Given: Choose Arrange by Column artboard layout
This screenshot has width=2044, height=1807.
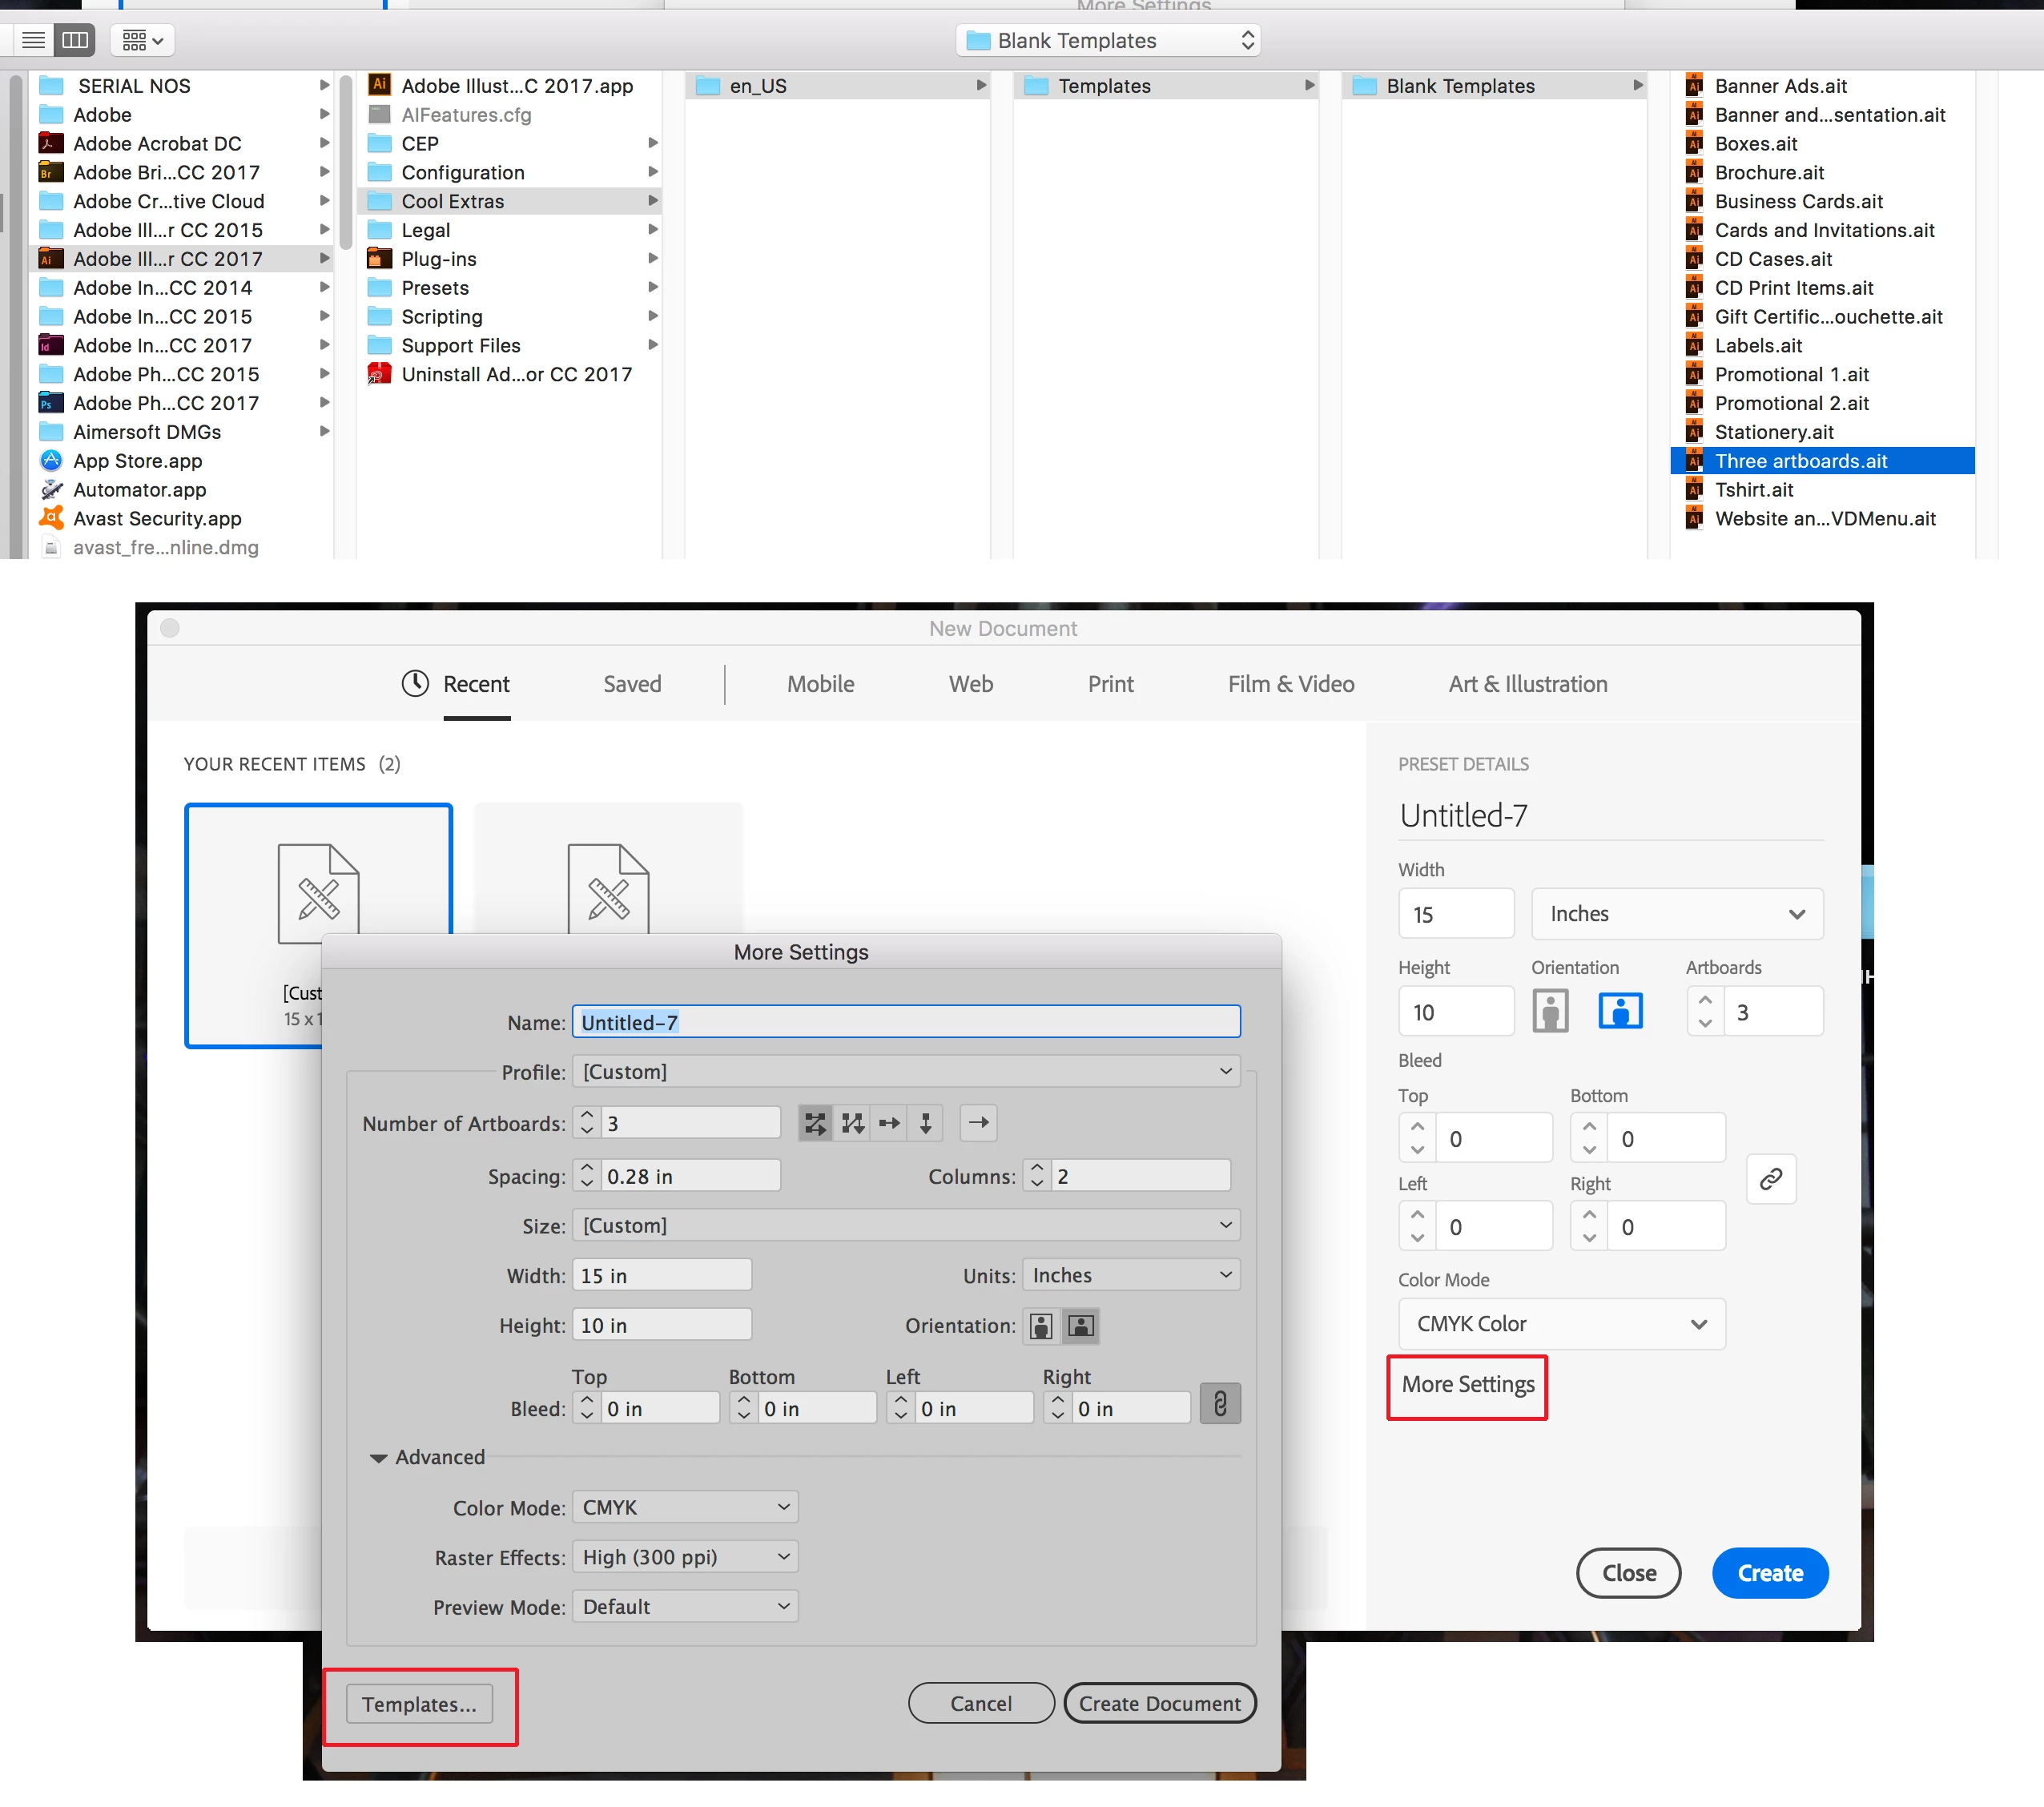Looking at the screenshot, I should click(x=926, y=1123).
